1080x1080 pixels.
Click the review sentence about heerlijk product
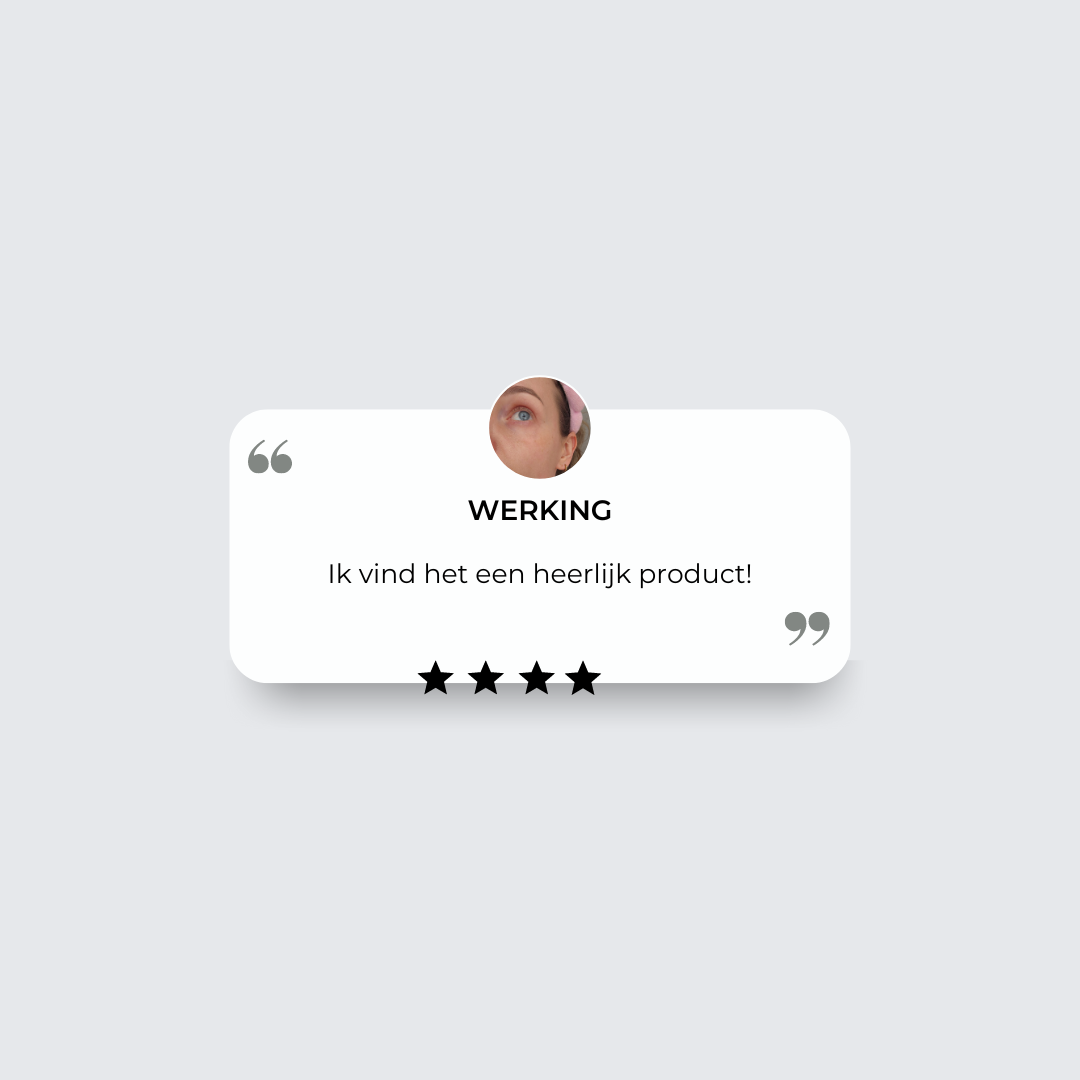point(540,574)
